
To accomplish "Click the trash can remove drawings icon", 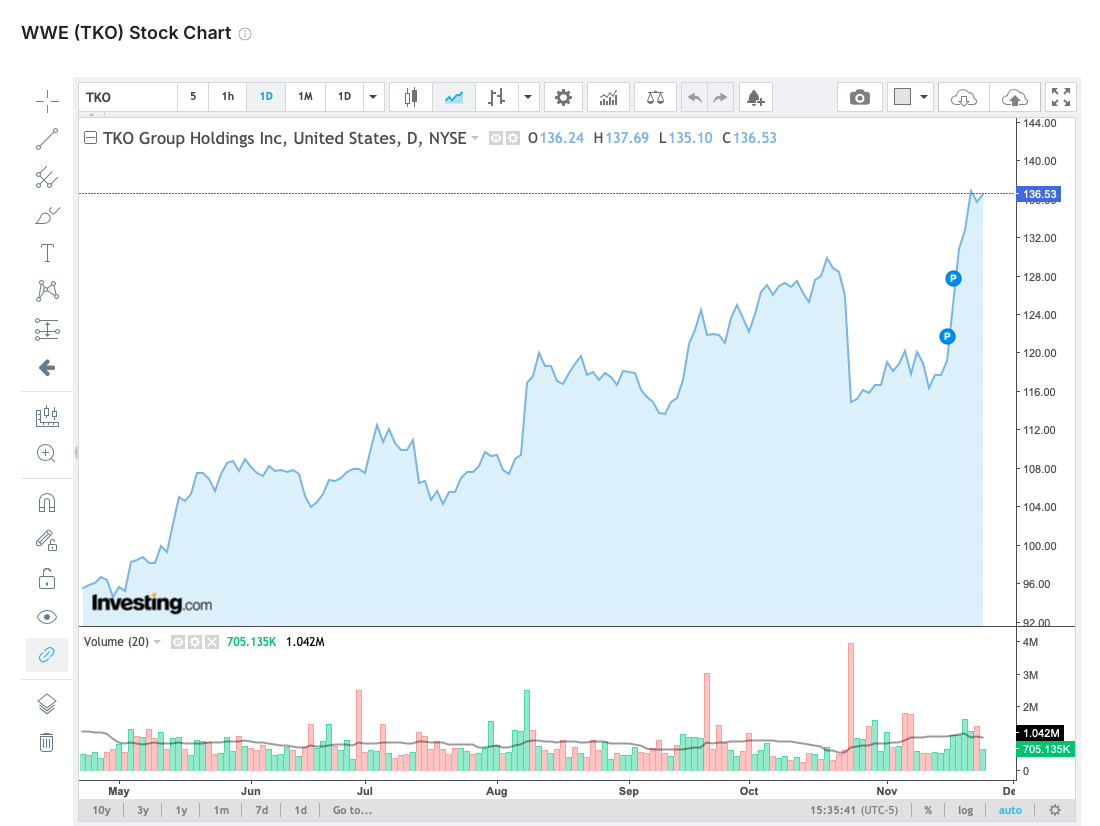I will coord(47,742).
